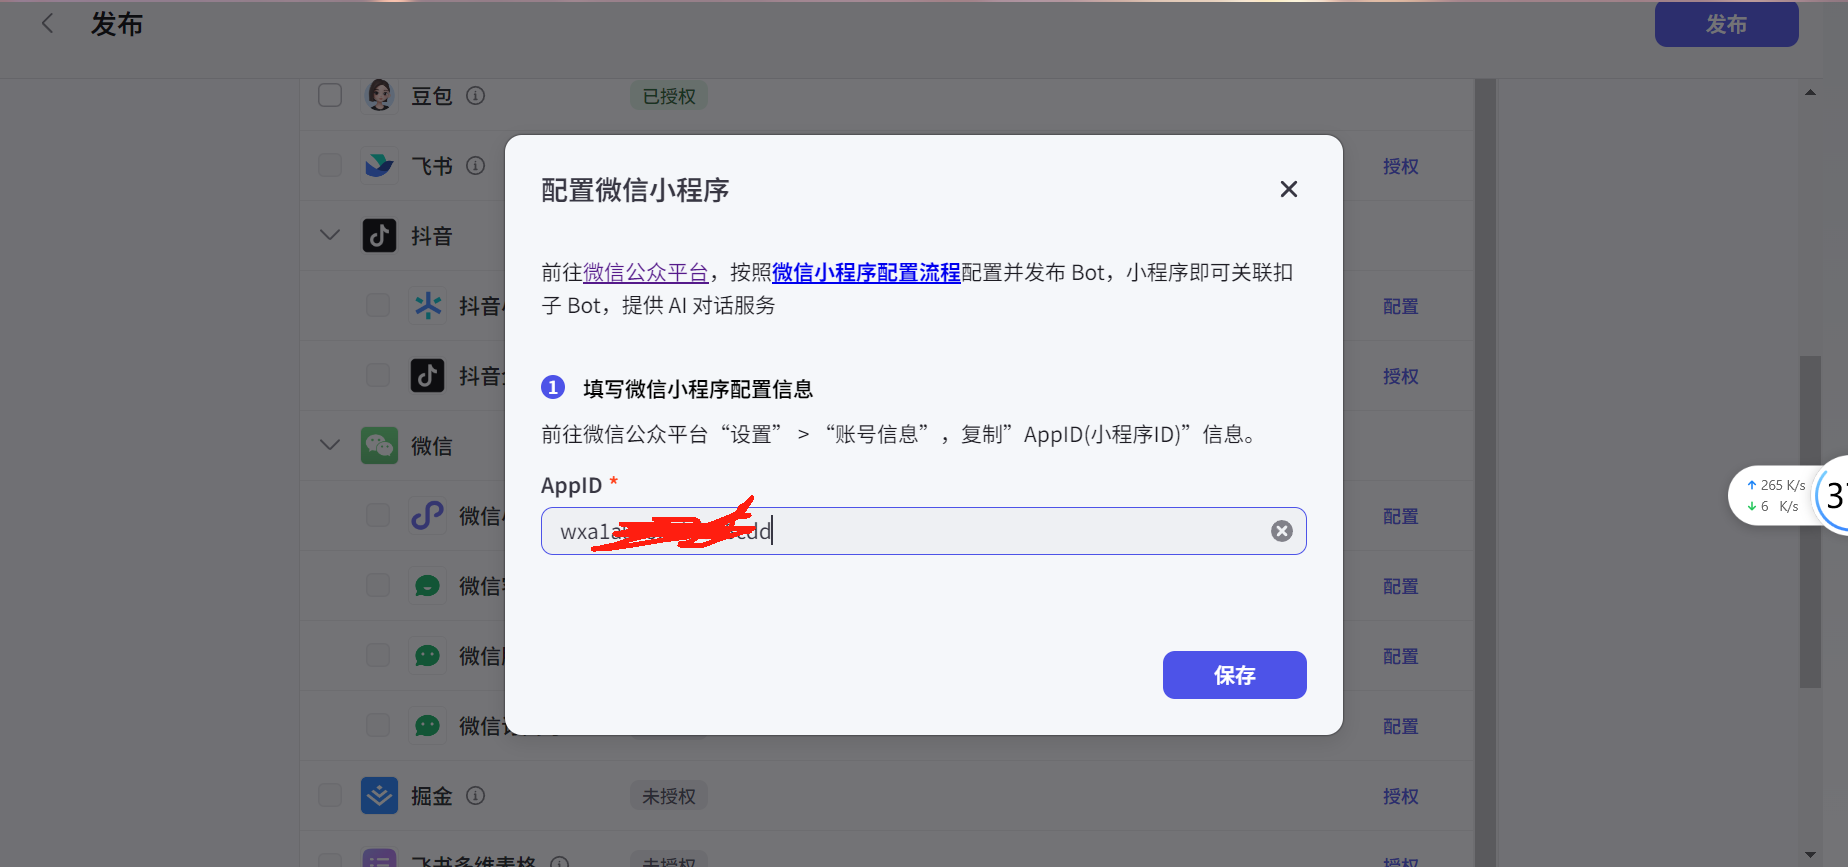The height and width of the screenshot is (867, 1848).
Task: Click the 抖音 platform icon
Action: 379,235
